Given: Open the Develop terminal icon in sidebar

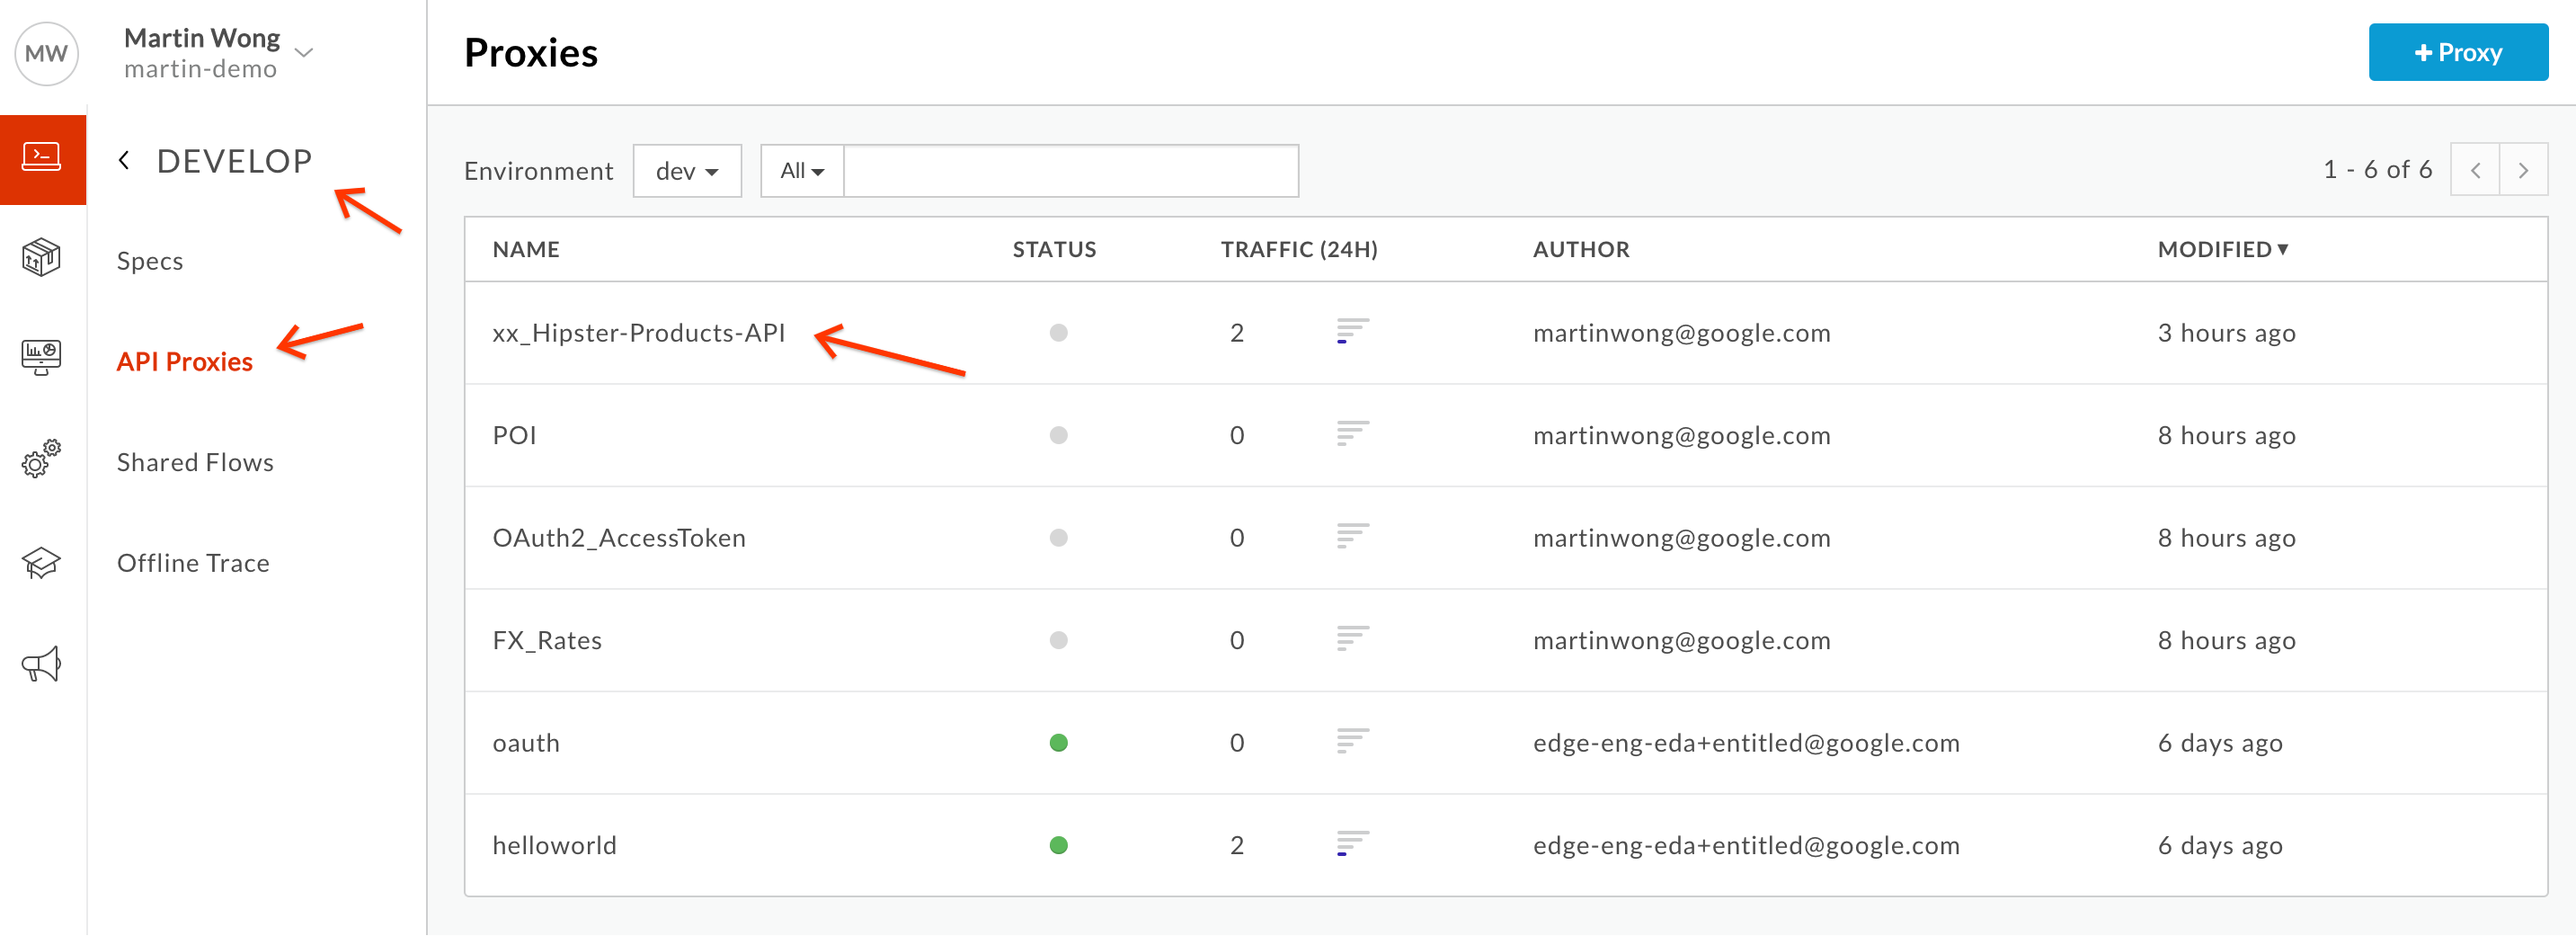Looking at the screenshot, I should [x=42, y=158].
